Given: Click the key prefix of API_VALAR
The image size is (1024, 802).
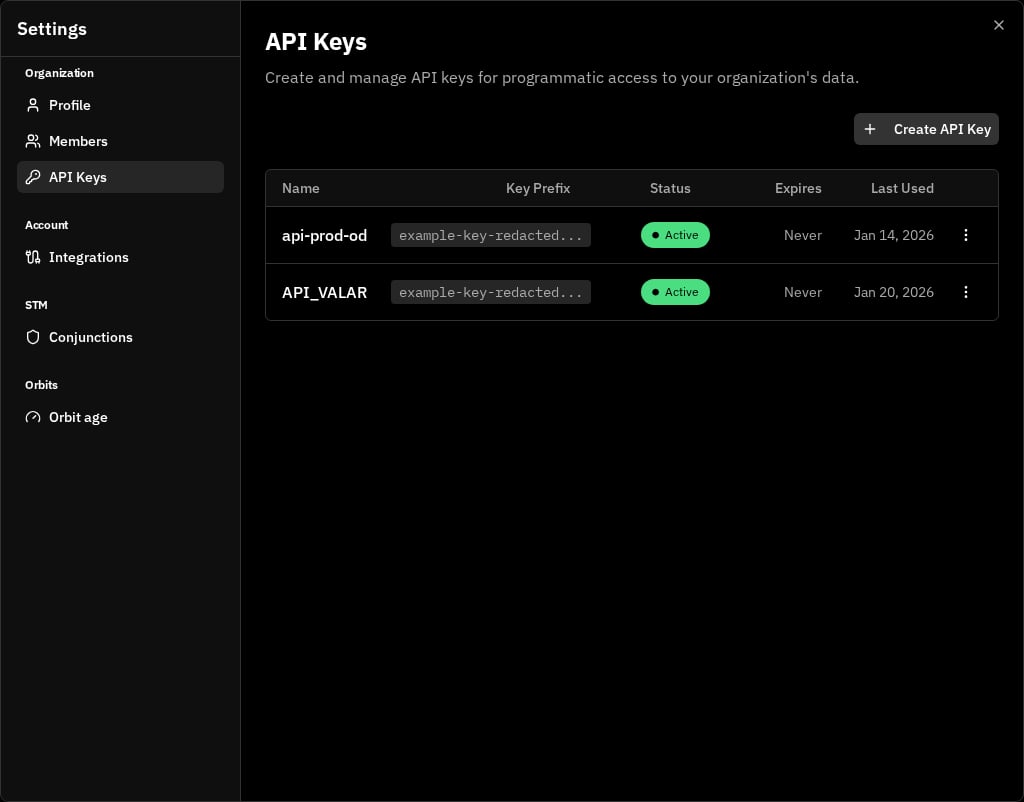Looking at the screenshot, I should pyautogui.click(x=490, y=292).
